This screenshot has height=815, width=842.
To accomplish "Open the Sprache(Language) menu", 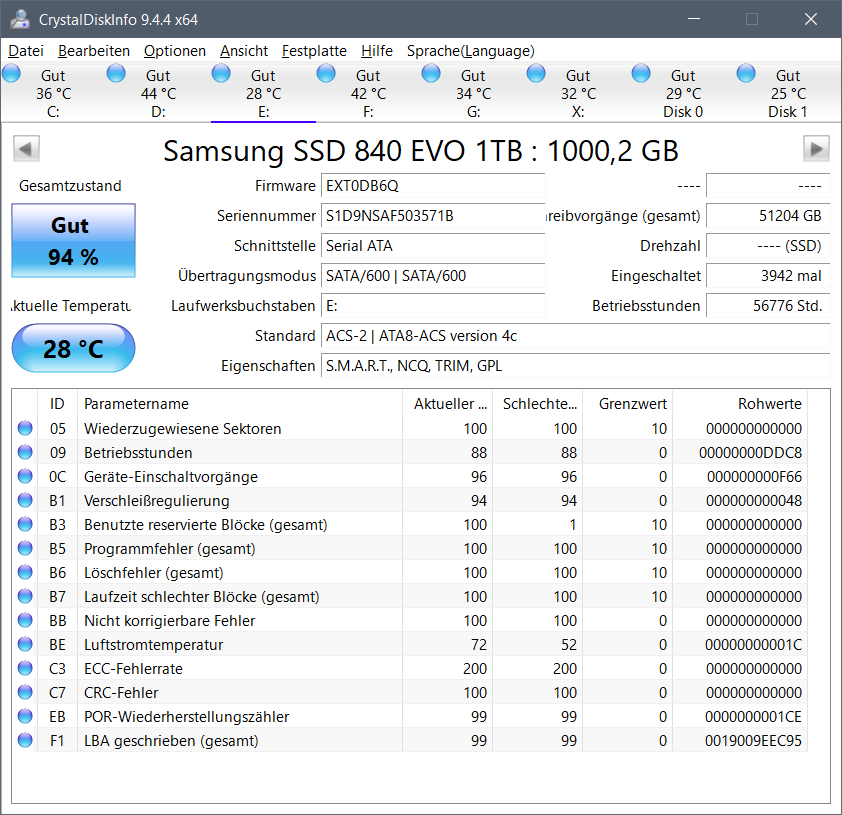I will (x=470, y=51).
